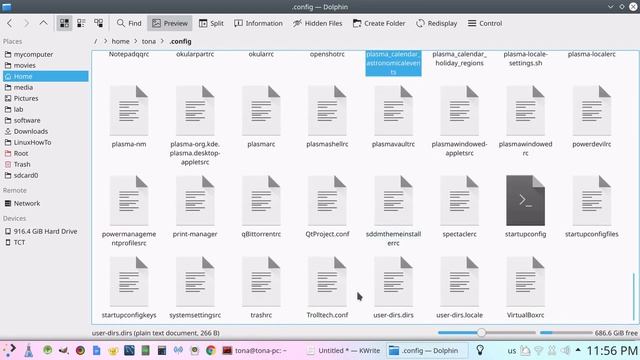Viewport: 640px width, 360px height.
Task: Navigate to tona in the breadcrumb
Action: tap(149, 41)
